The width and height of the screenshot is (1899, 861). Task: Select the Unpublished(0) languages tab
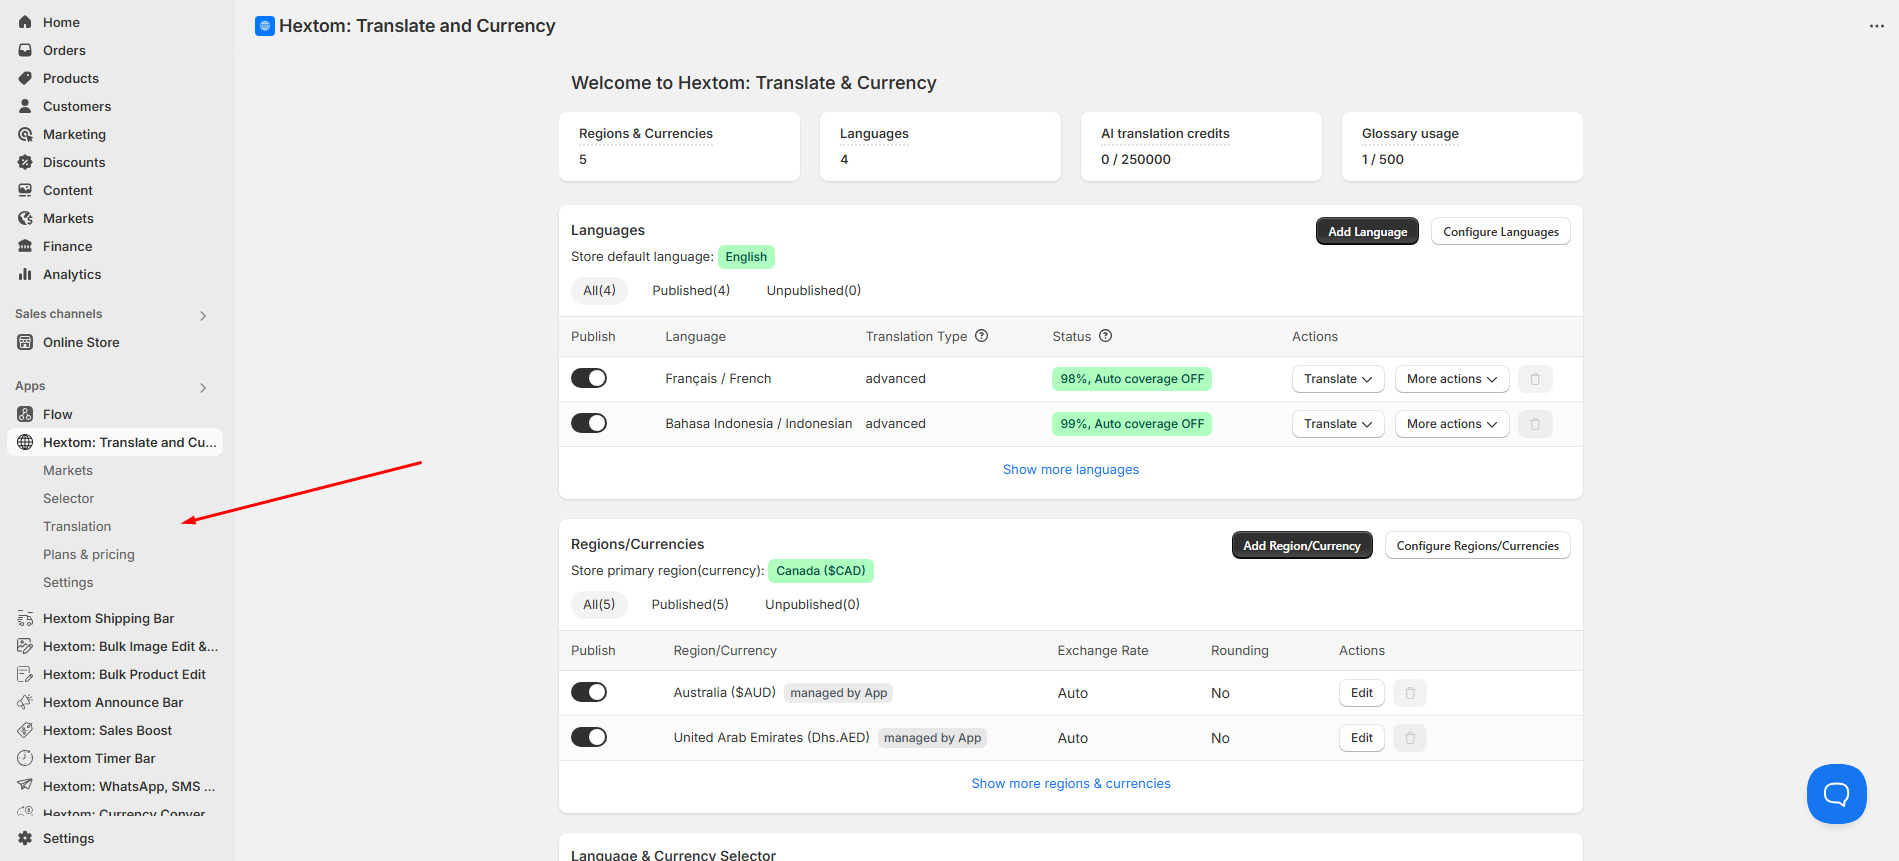(814, 290)
